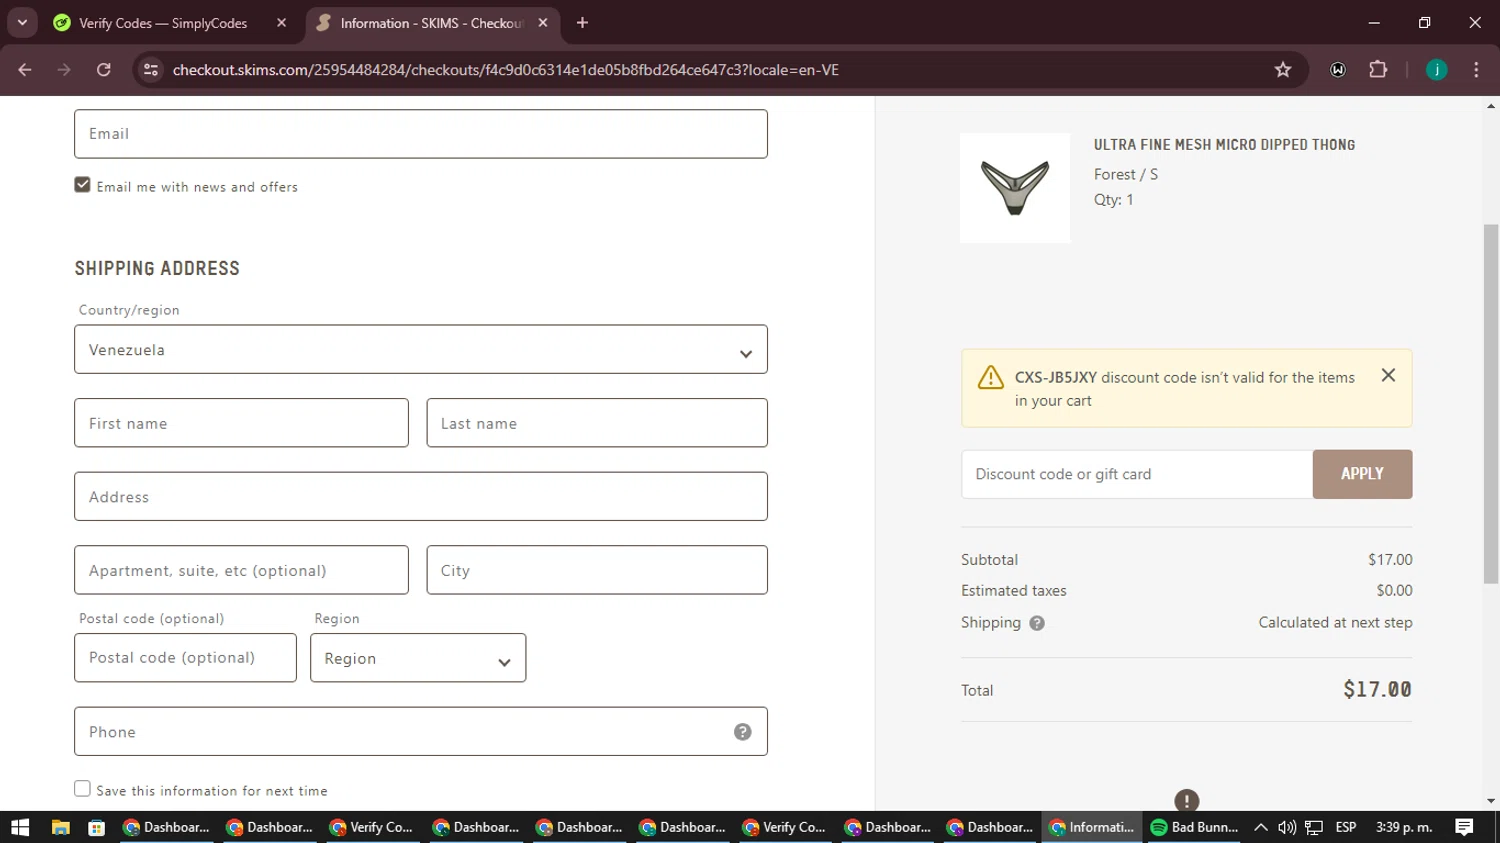
Task: Click the City field
Action: 597,570
